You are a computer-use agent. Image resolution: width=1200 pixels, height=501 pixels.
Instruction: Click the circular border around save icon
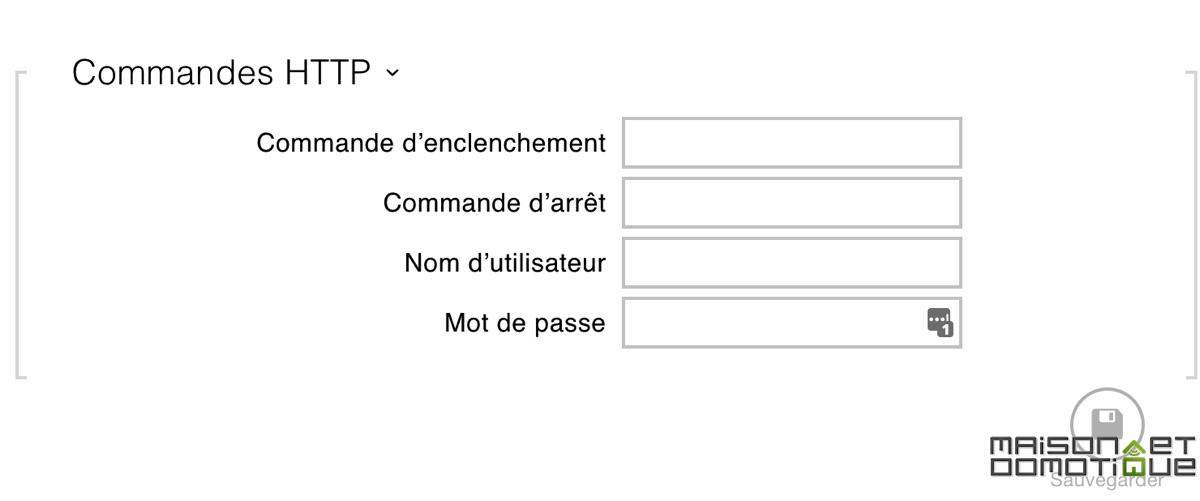(1106, 423)
